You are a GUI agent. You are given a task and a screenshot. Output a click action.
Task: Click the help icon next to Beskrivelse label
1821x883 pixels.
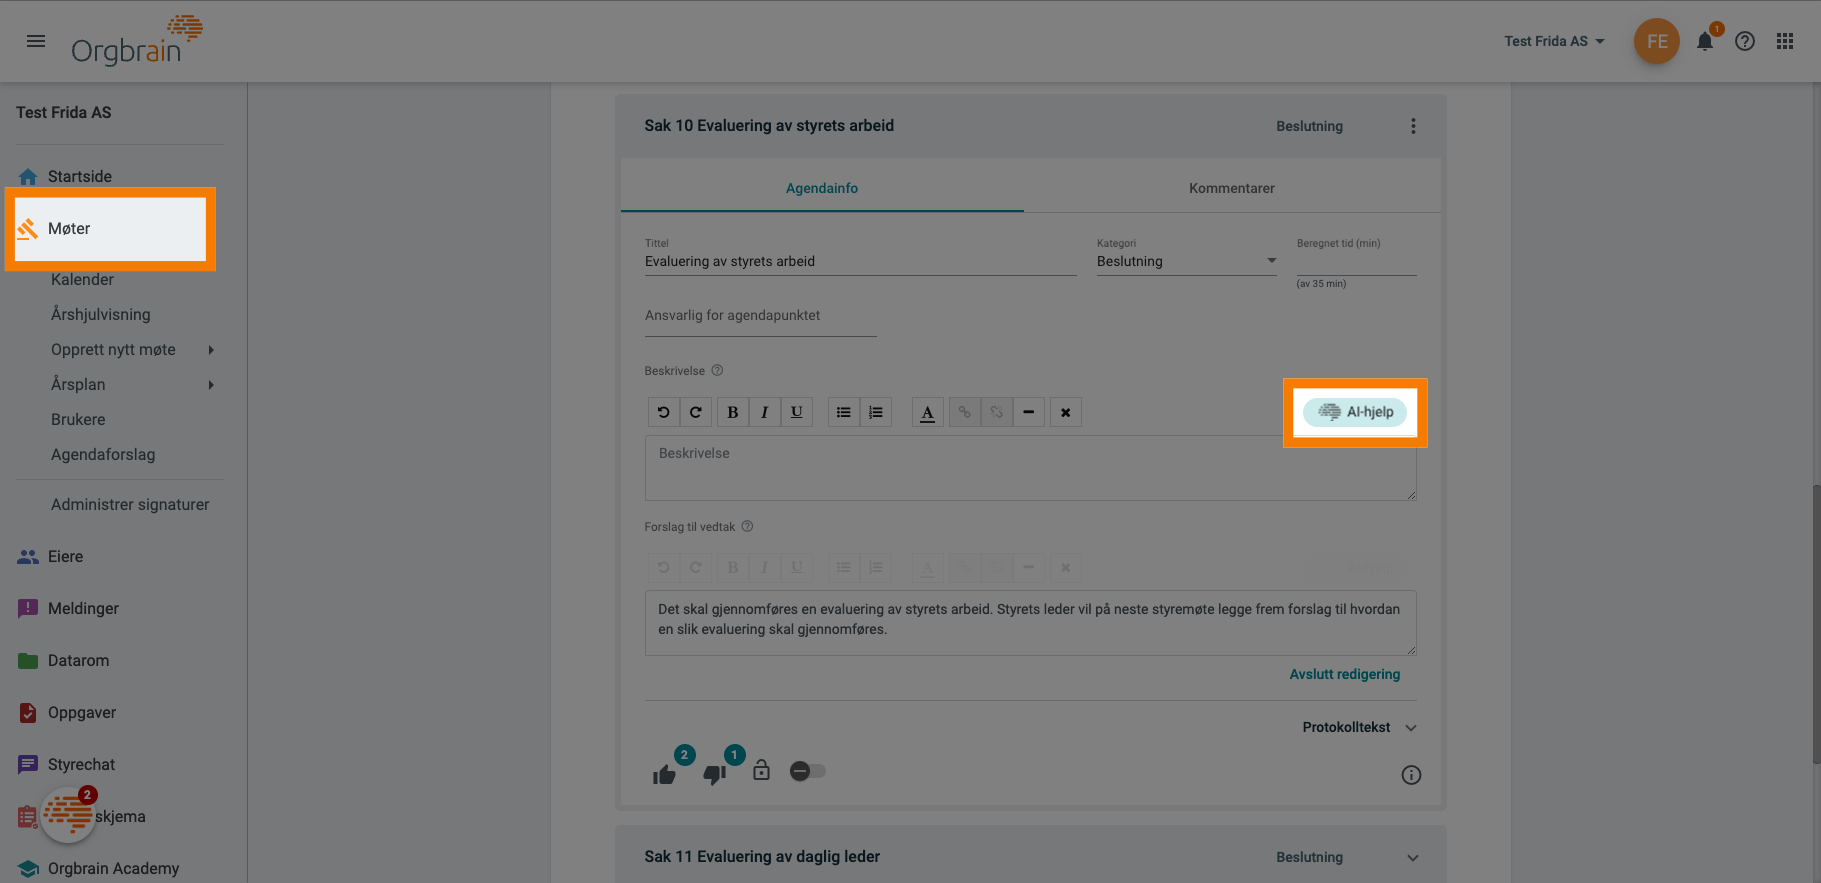point(717,370)
